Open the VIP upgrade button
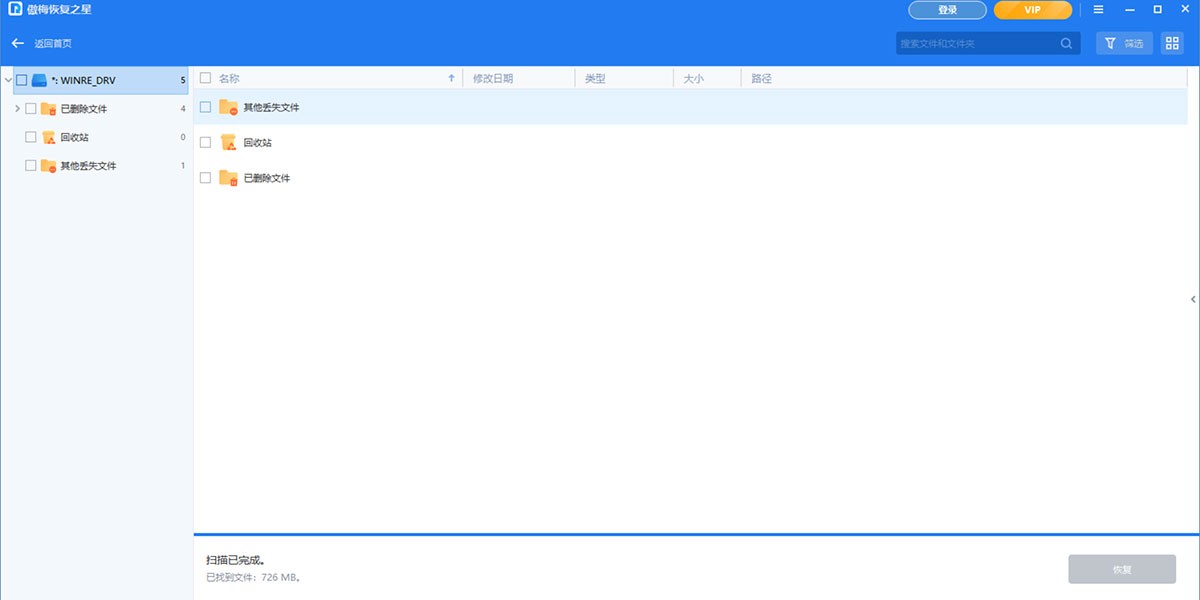This screenshot has height=600, width=1200. tap(1032, 10)
